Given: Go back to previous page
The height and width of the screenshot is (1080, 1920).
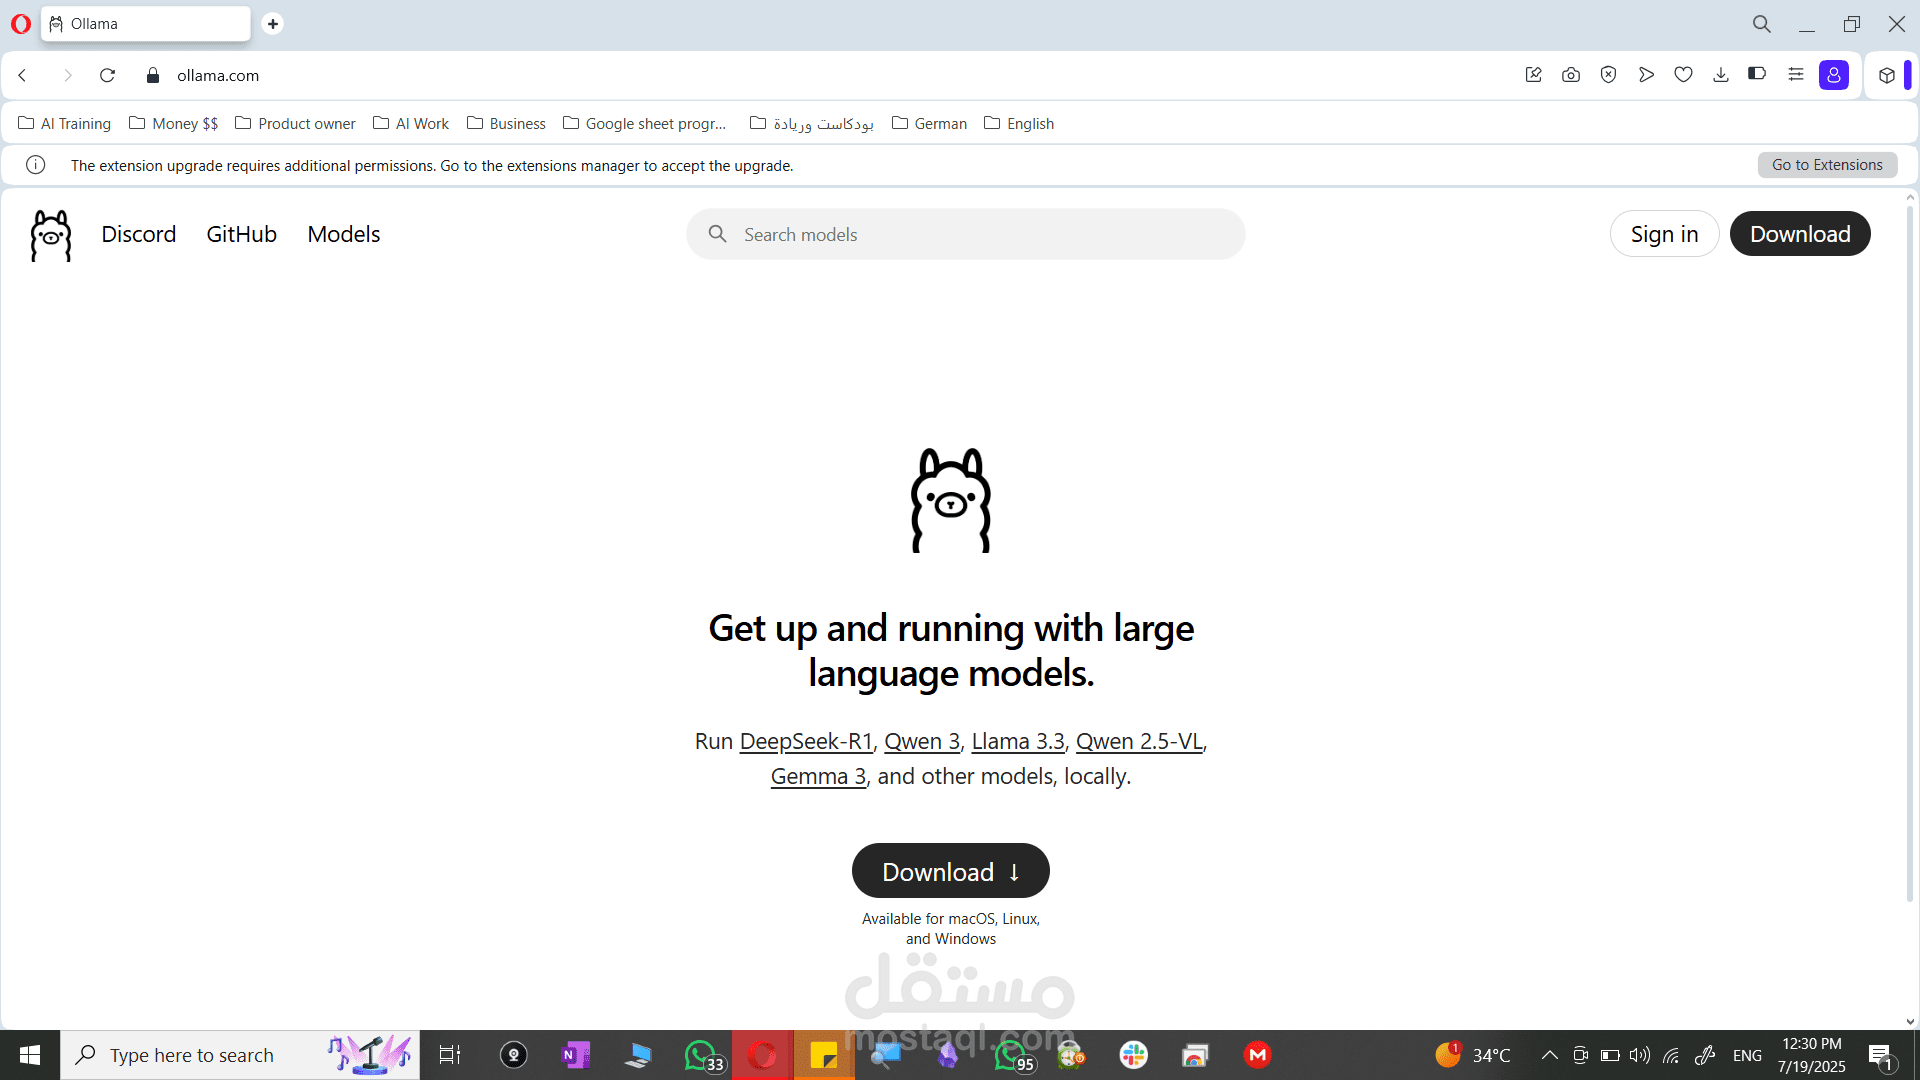Looking at the screenshot, I should click(23, 75).
